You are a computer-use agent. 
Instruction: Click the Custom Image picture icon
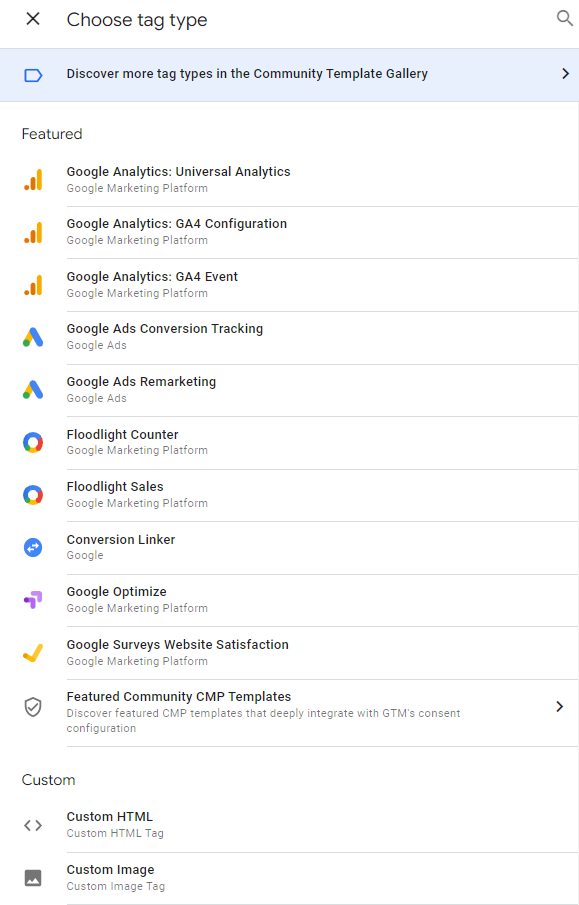33,878
